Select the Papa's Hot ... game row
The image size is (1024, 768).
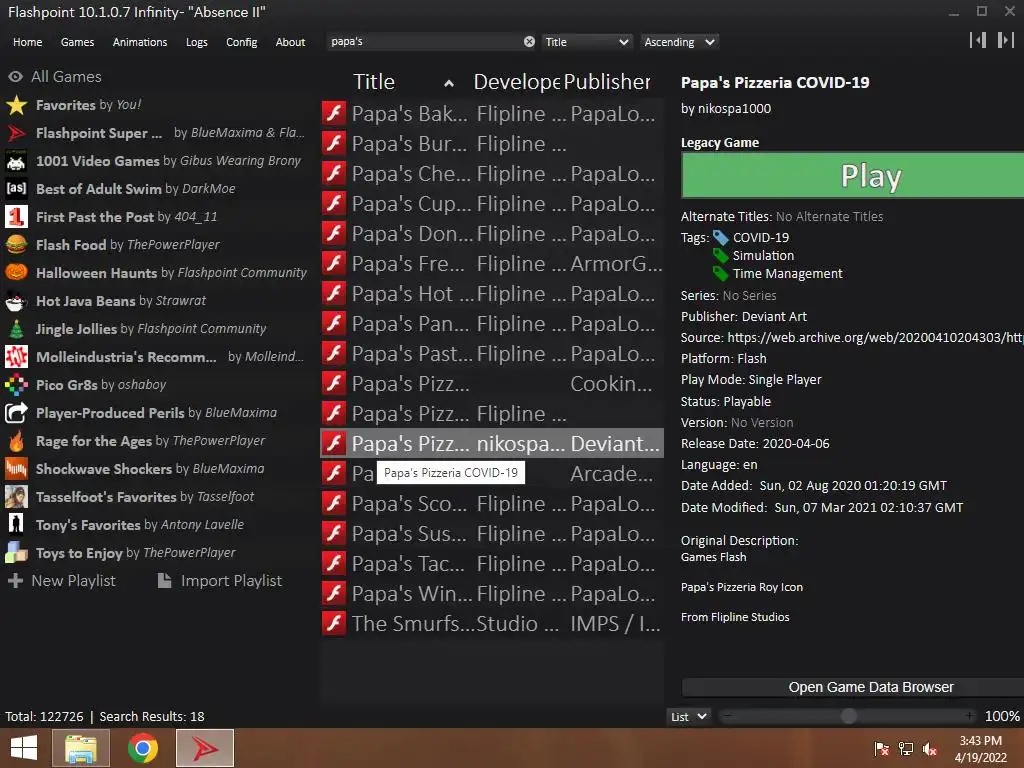492,293
